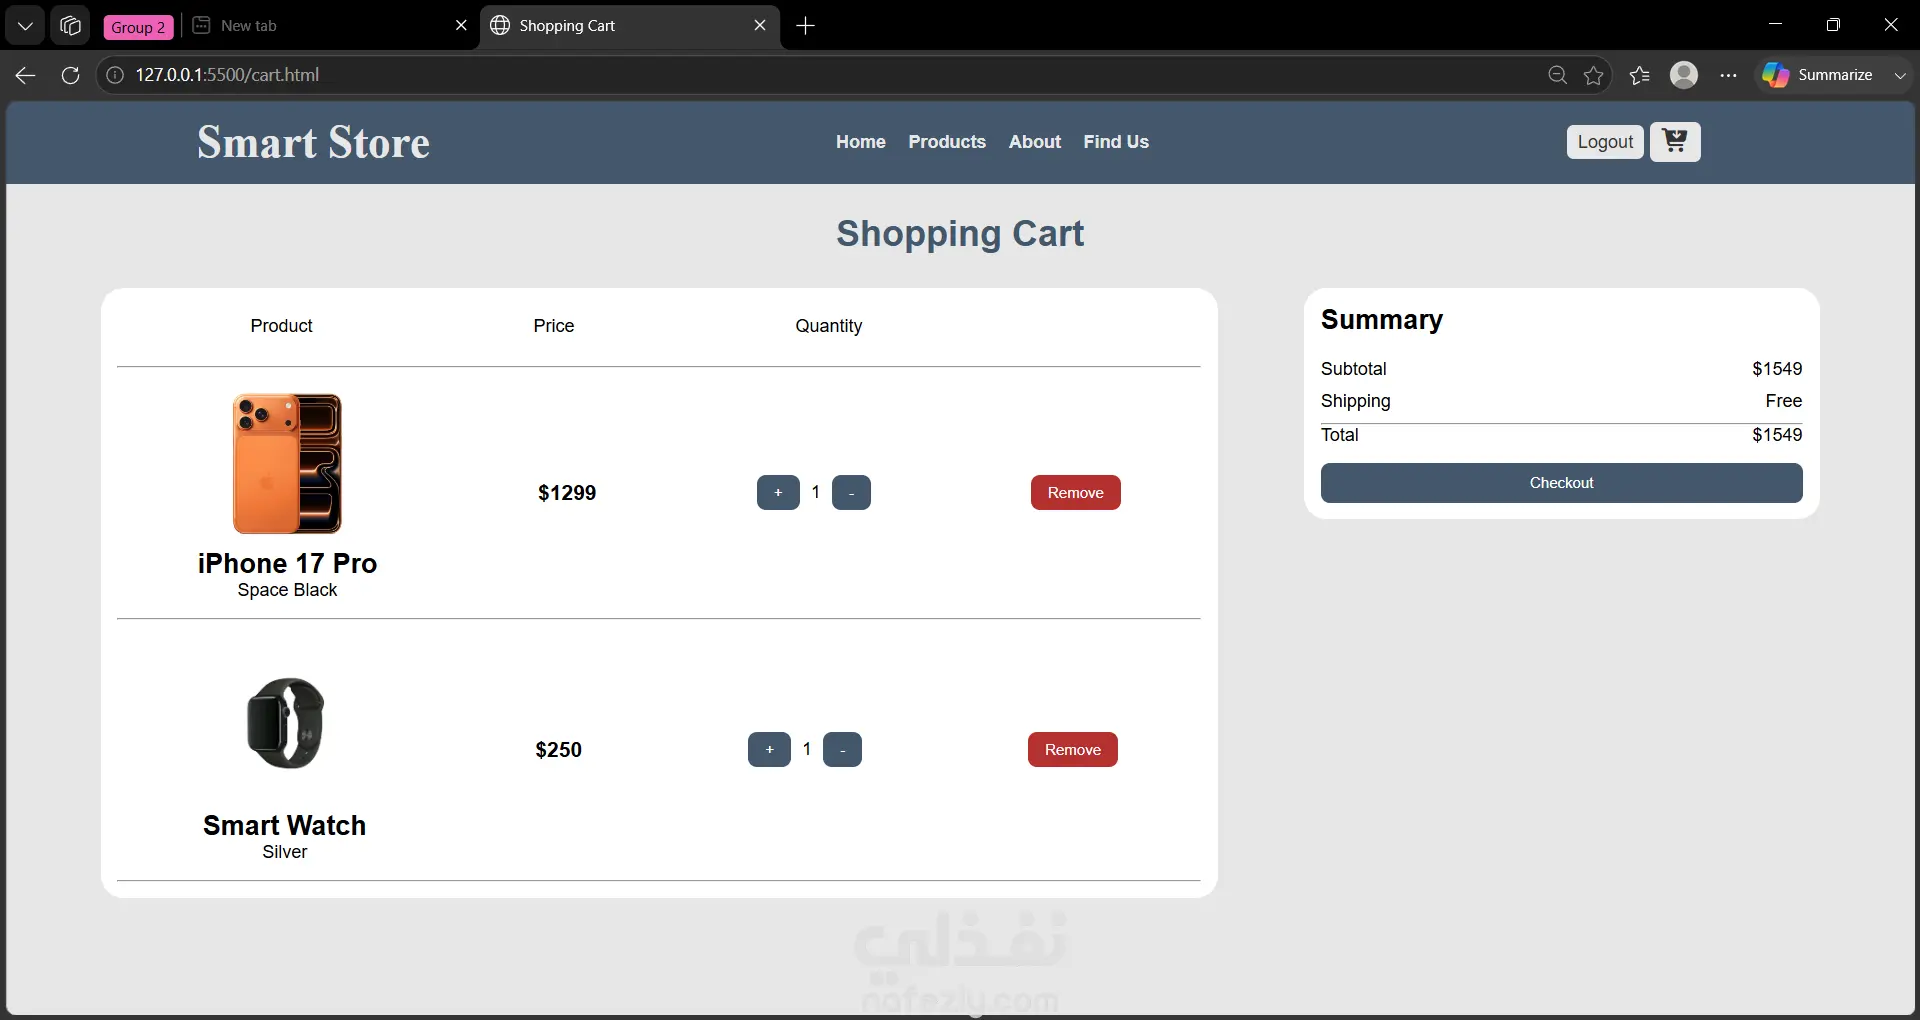Click the Free shipping value
This screenshot has width=1920, height=1020.
coord(1784,401)
